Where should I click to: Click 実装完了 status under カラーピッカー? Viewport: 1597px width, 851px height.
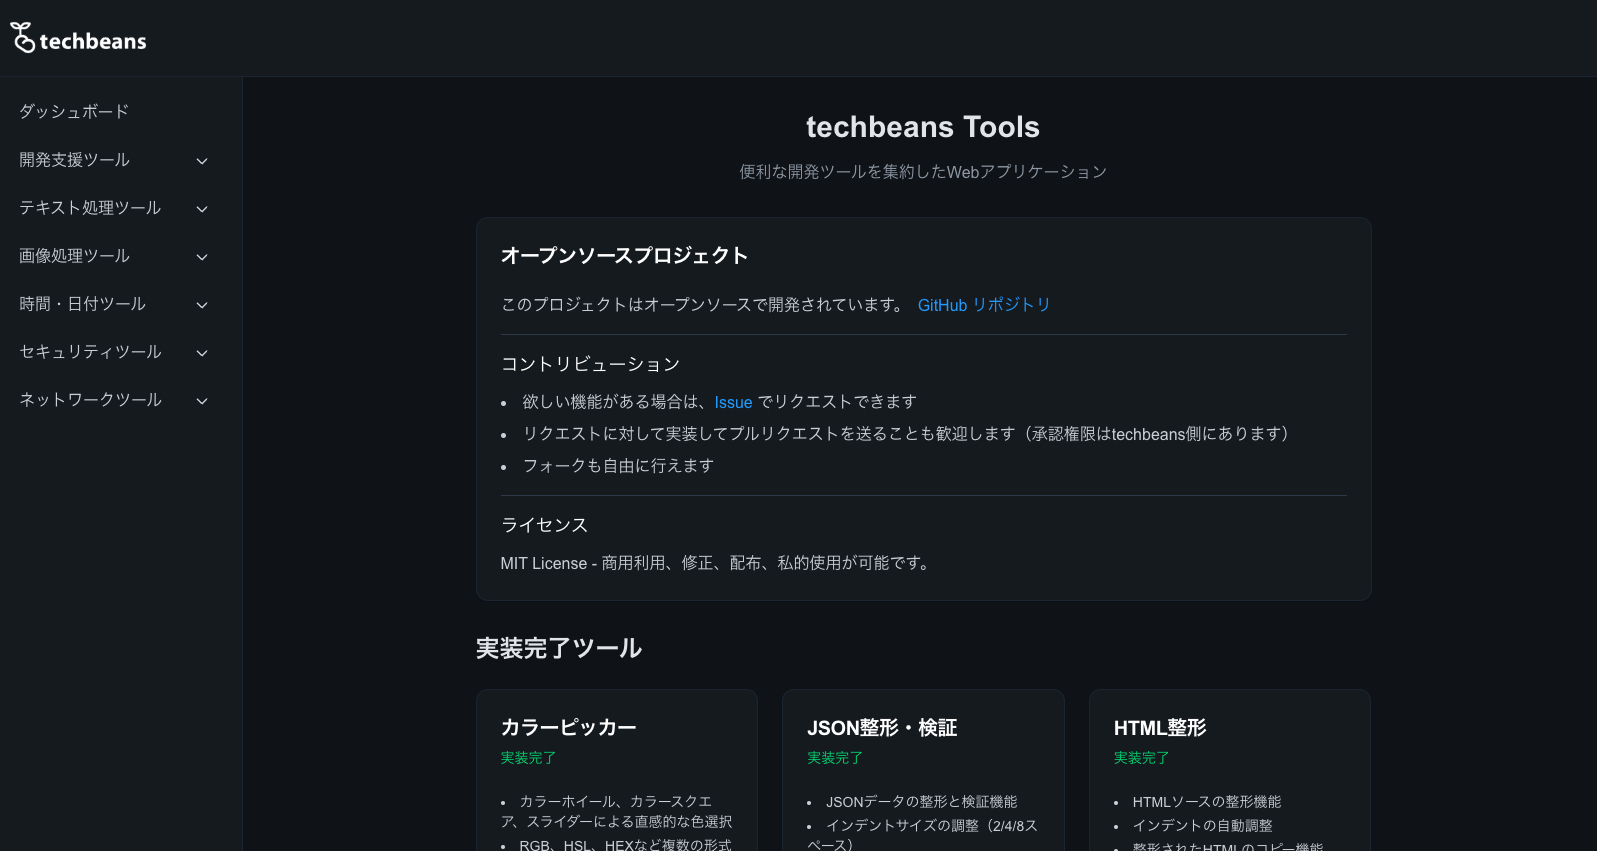coord(528,758)
